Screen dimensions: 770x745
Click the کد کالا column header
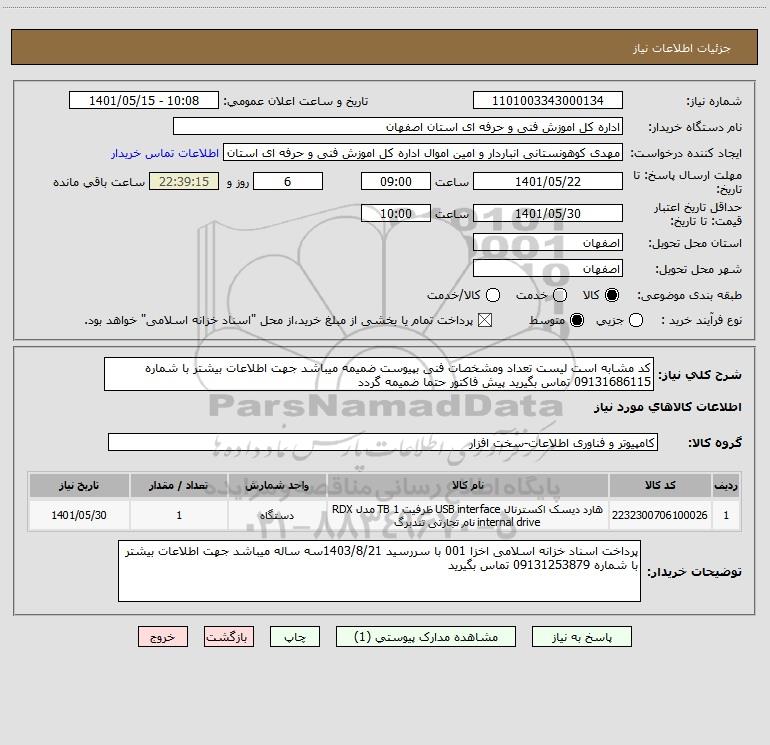click(x=660, y=485)
